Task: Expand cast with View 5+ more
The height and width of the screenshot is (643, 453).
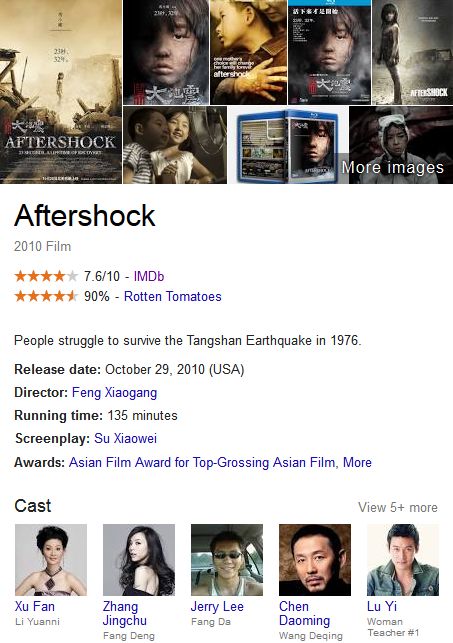Action: (398, 507)
